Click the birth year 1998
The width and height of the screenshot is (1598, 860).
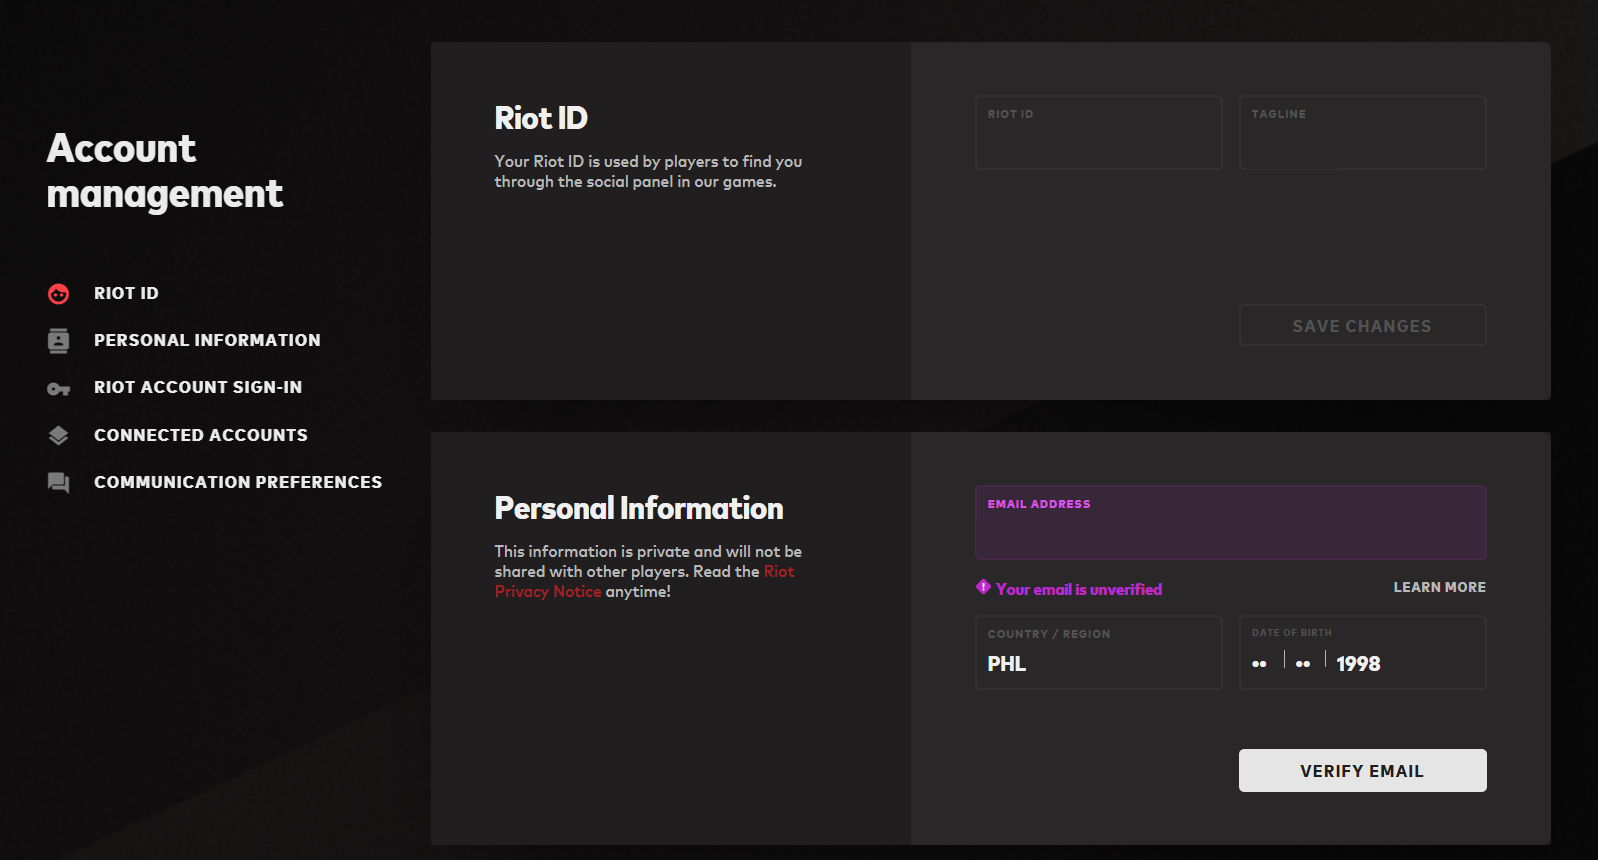[x=1358, y=664]
